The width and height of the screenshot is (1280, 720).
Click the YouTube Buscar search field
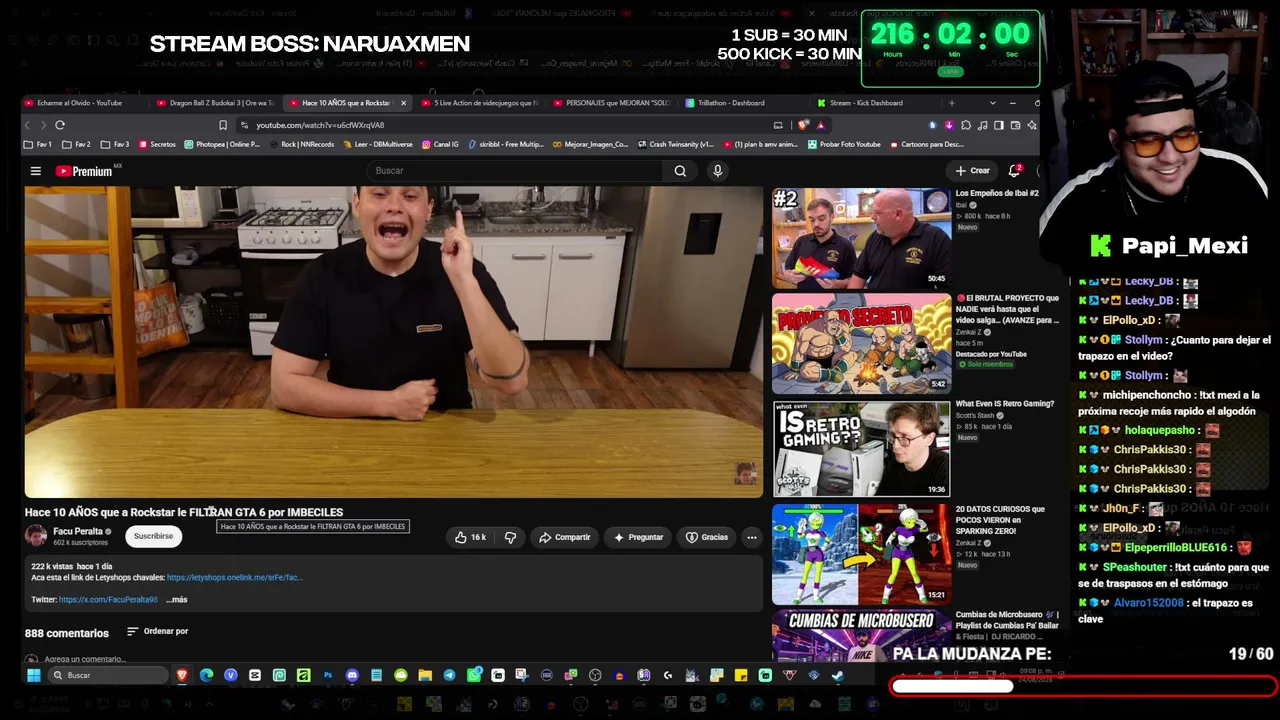(x=515, y=171)
